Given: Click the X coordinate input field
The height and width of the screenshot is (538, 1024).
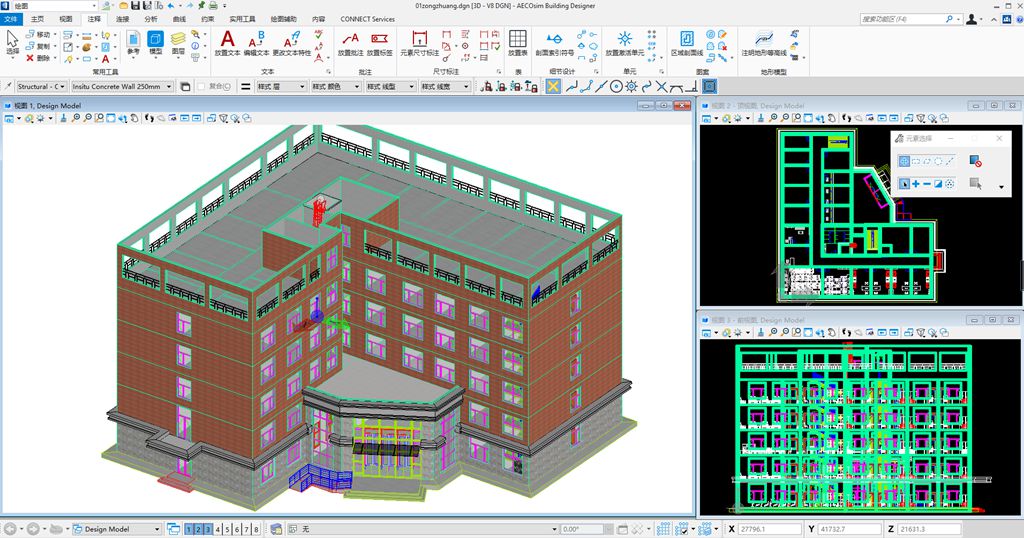Looking at the screenshot, I should (x=770, y=529).
